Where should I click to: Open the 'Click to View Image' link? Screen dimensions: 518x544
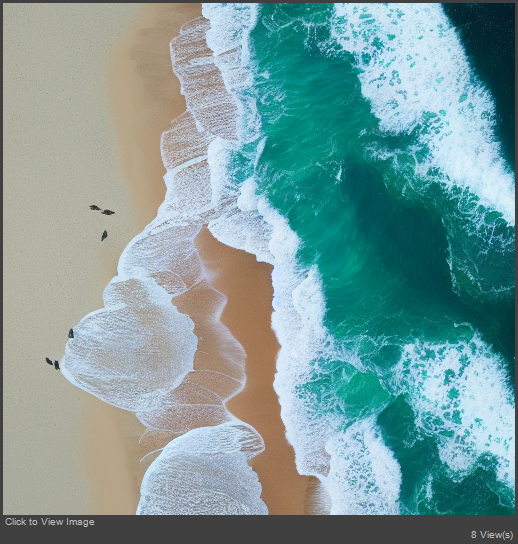50,522
